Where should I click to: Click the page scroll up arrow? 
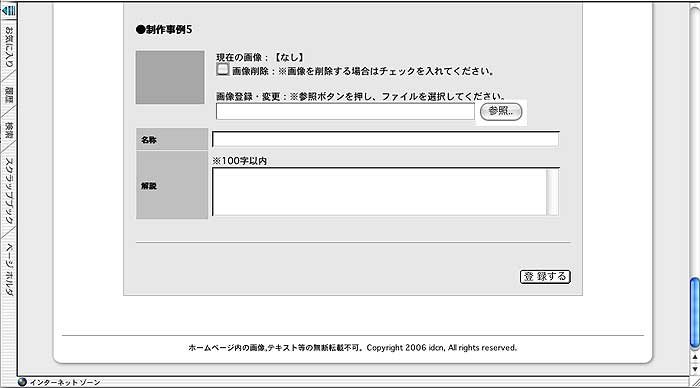(695, 357)
